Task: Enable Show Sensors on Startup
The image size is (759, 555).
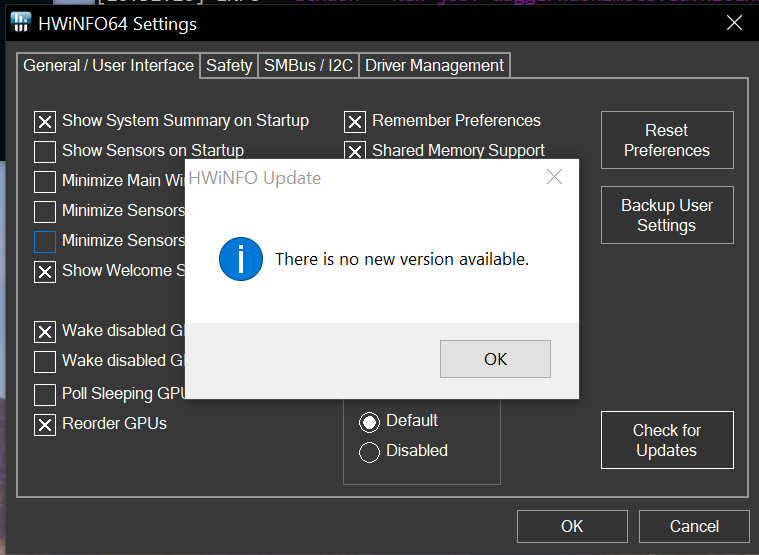Action: [x=45, y=152]
